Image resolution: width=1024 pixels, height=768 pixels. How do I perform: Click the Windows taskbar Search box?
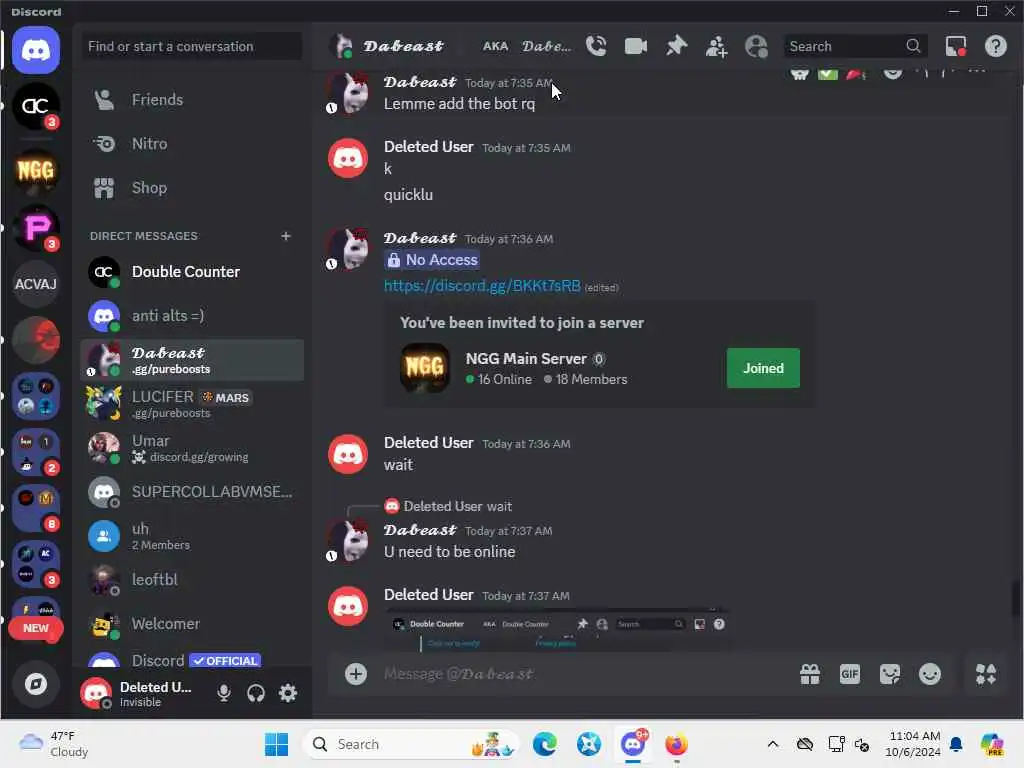(411, 744)
